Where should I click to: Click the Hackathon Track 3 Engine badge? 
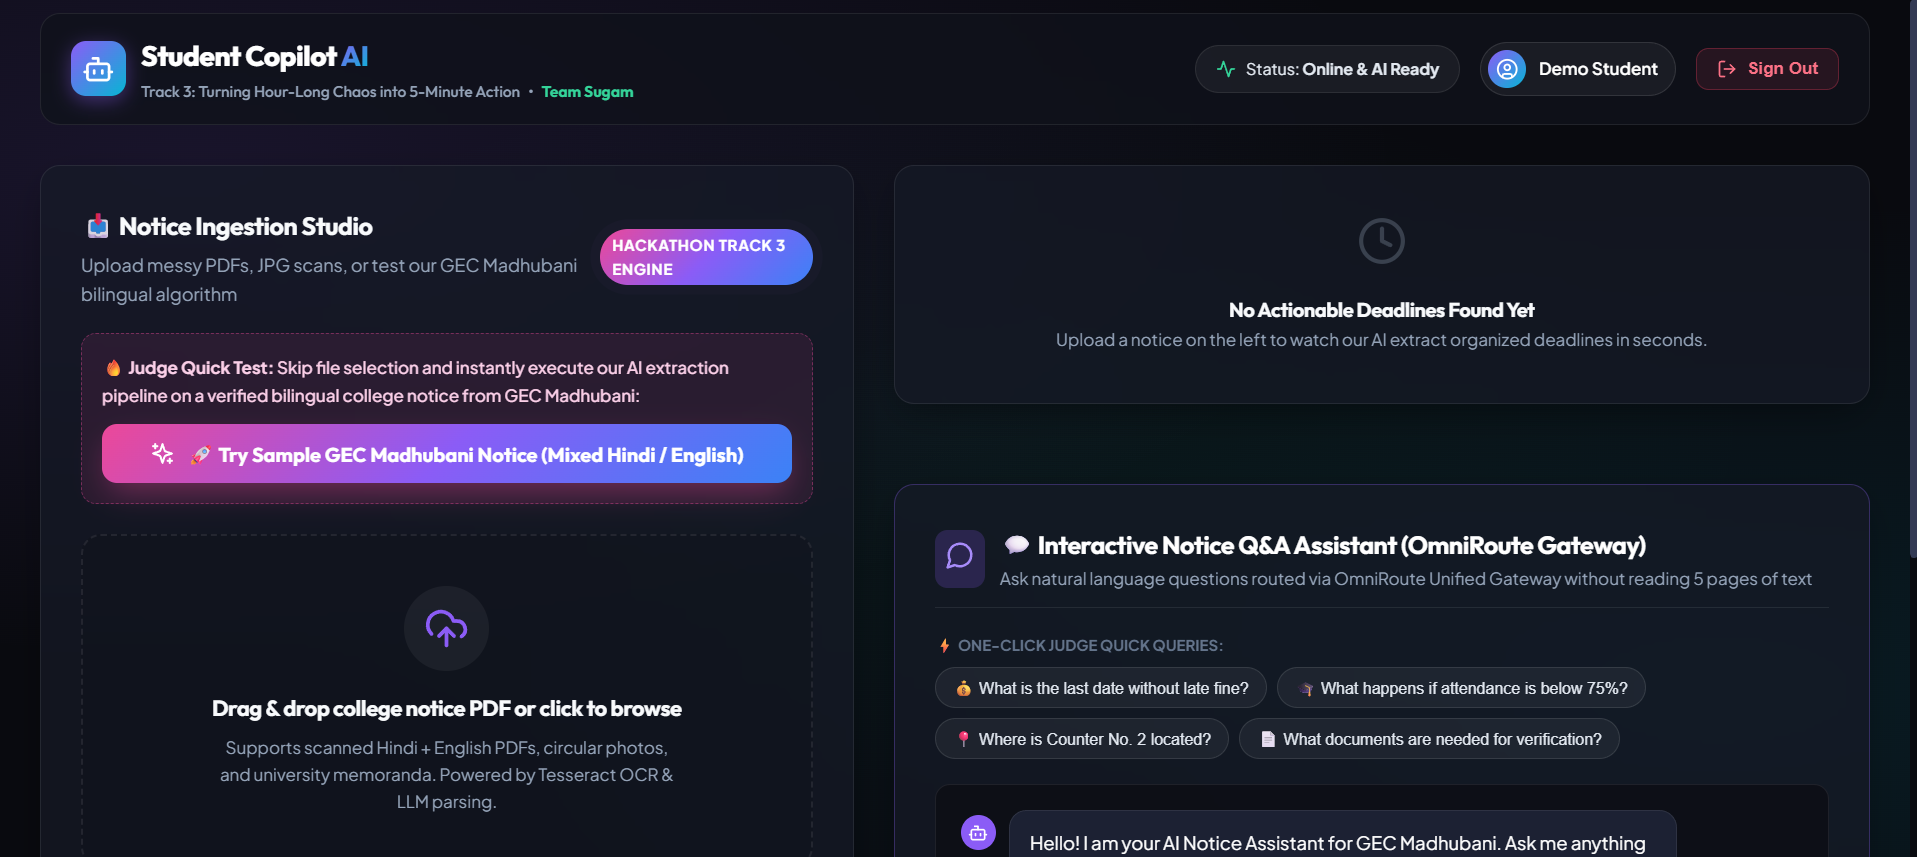point(706,257)
